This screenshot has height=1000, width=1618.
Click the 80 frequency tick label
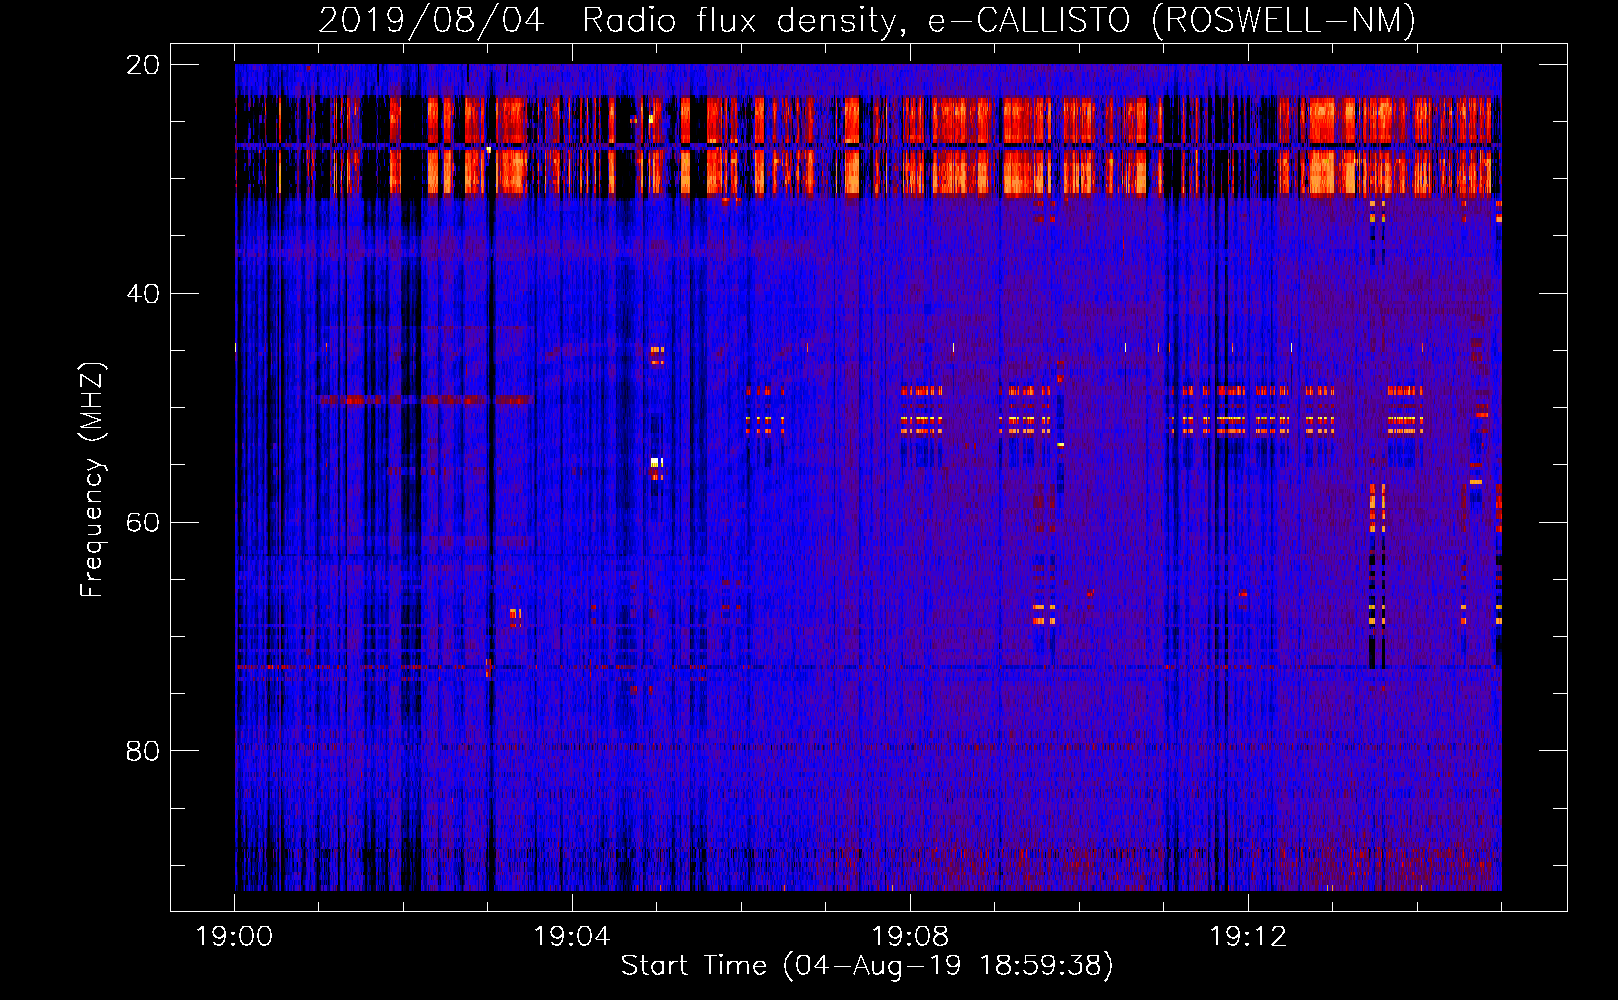click(x=143, y=751)
